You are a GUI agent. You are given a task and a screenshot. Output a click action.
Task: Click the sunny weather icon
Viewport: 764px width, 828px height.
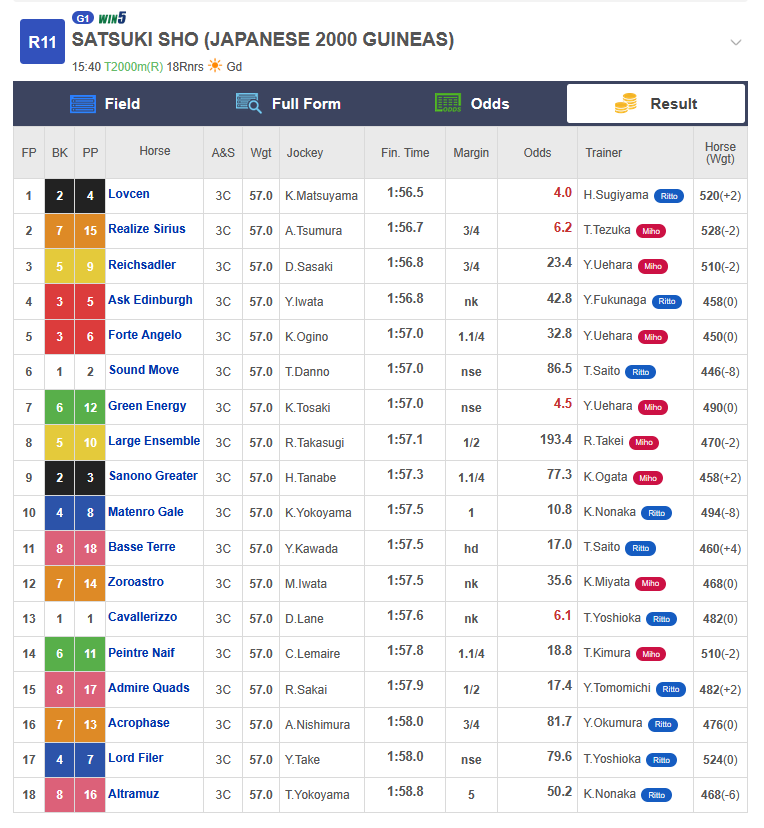(215, 65)
